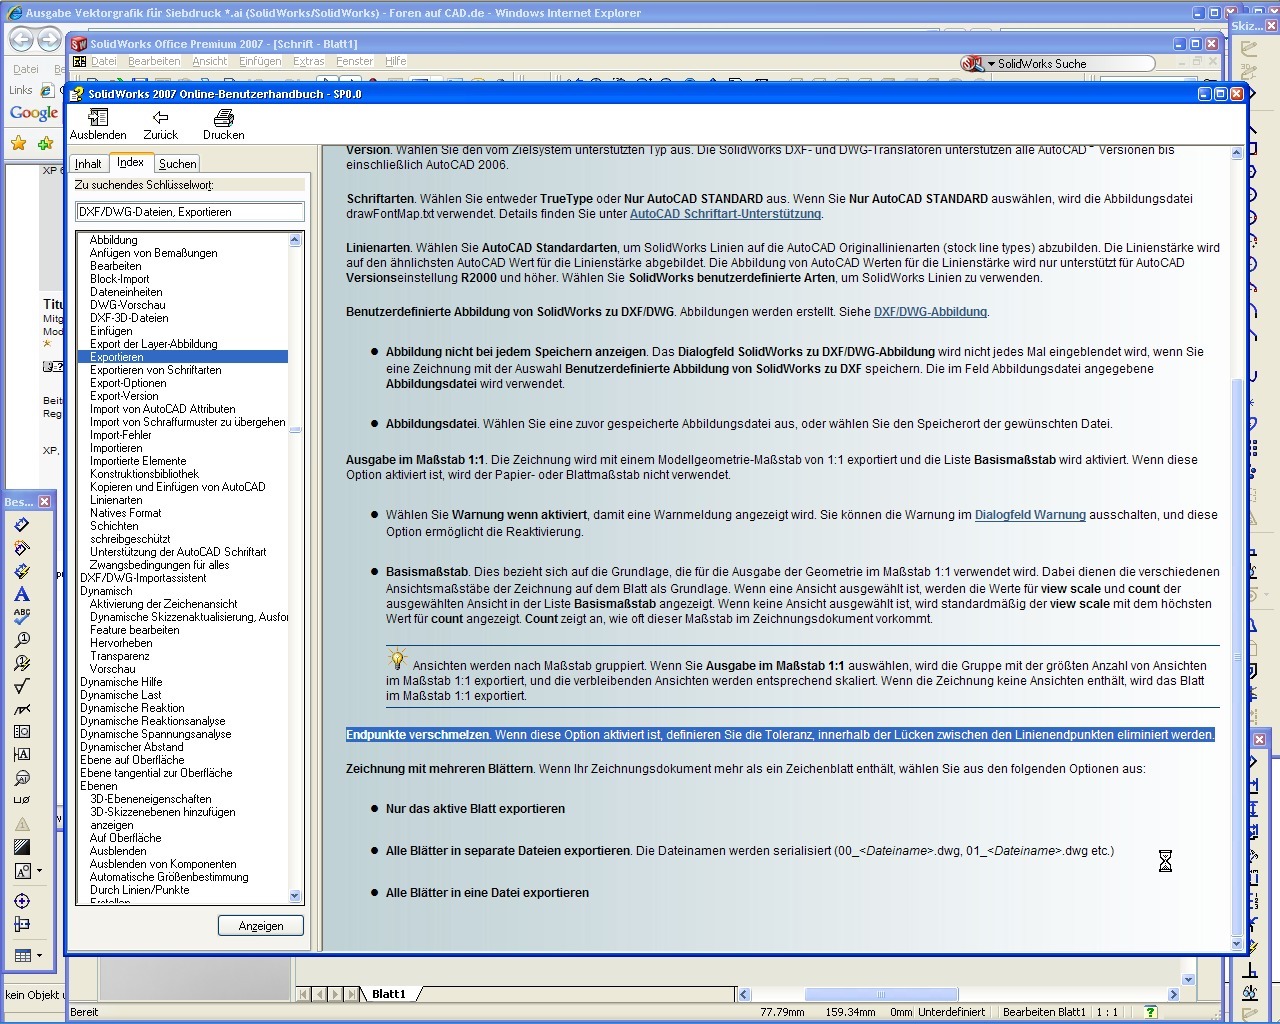Select index entry 'Export der Layer-Abbildung'
This screenshot has width=1280, height=1024.
(x=153, y=344)
